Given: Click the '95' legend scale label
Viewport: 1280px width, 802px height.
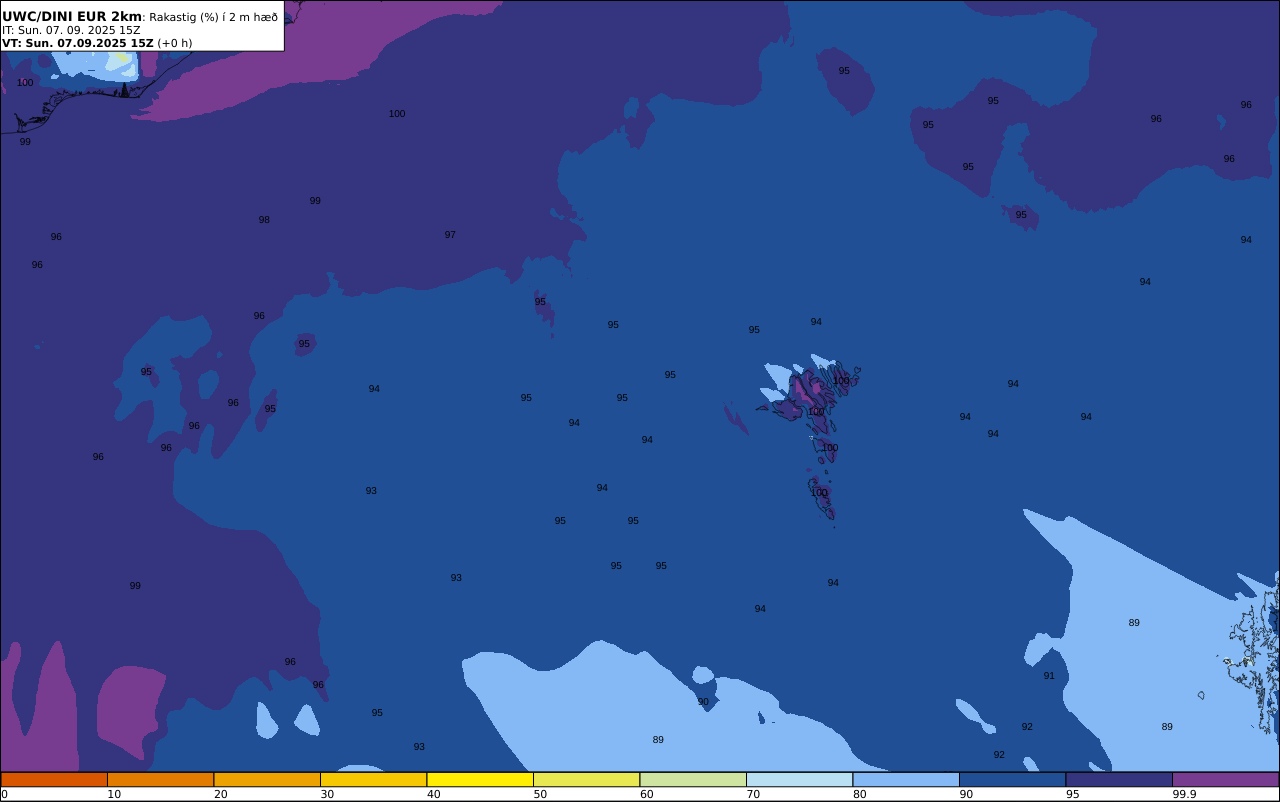Looking at the screenshot, I should pyautogui.click(x=1073, y=794).
